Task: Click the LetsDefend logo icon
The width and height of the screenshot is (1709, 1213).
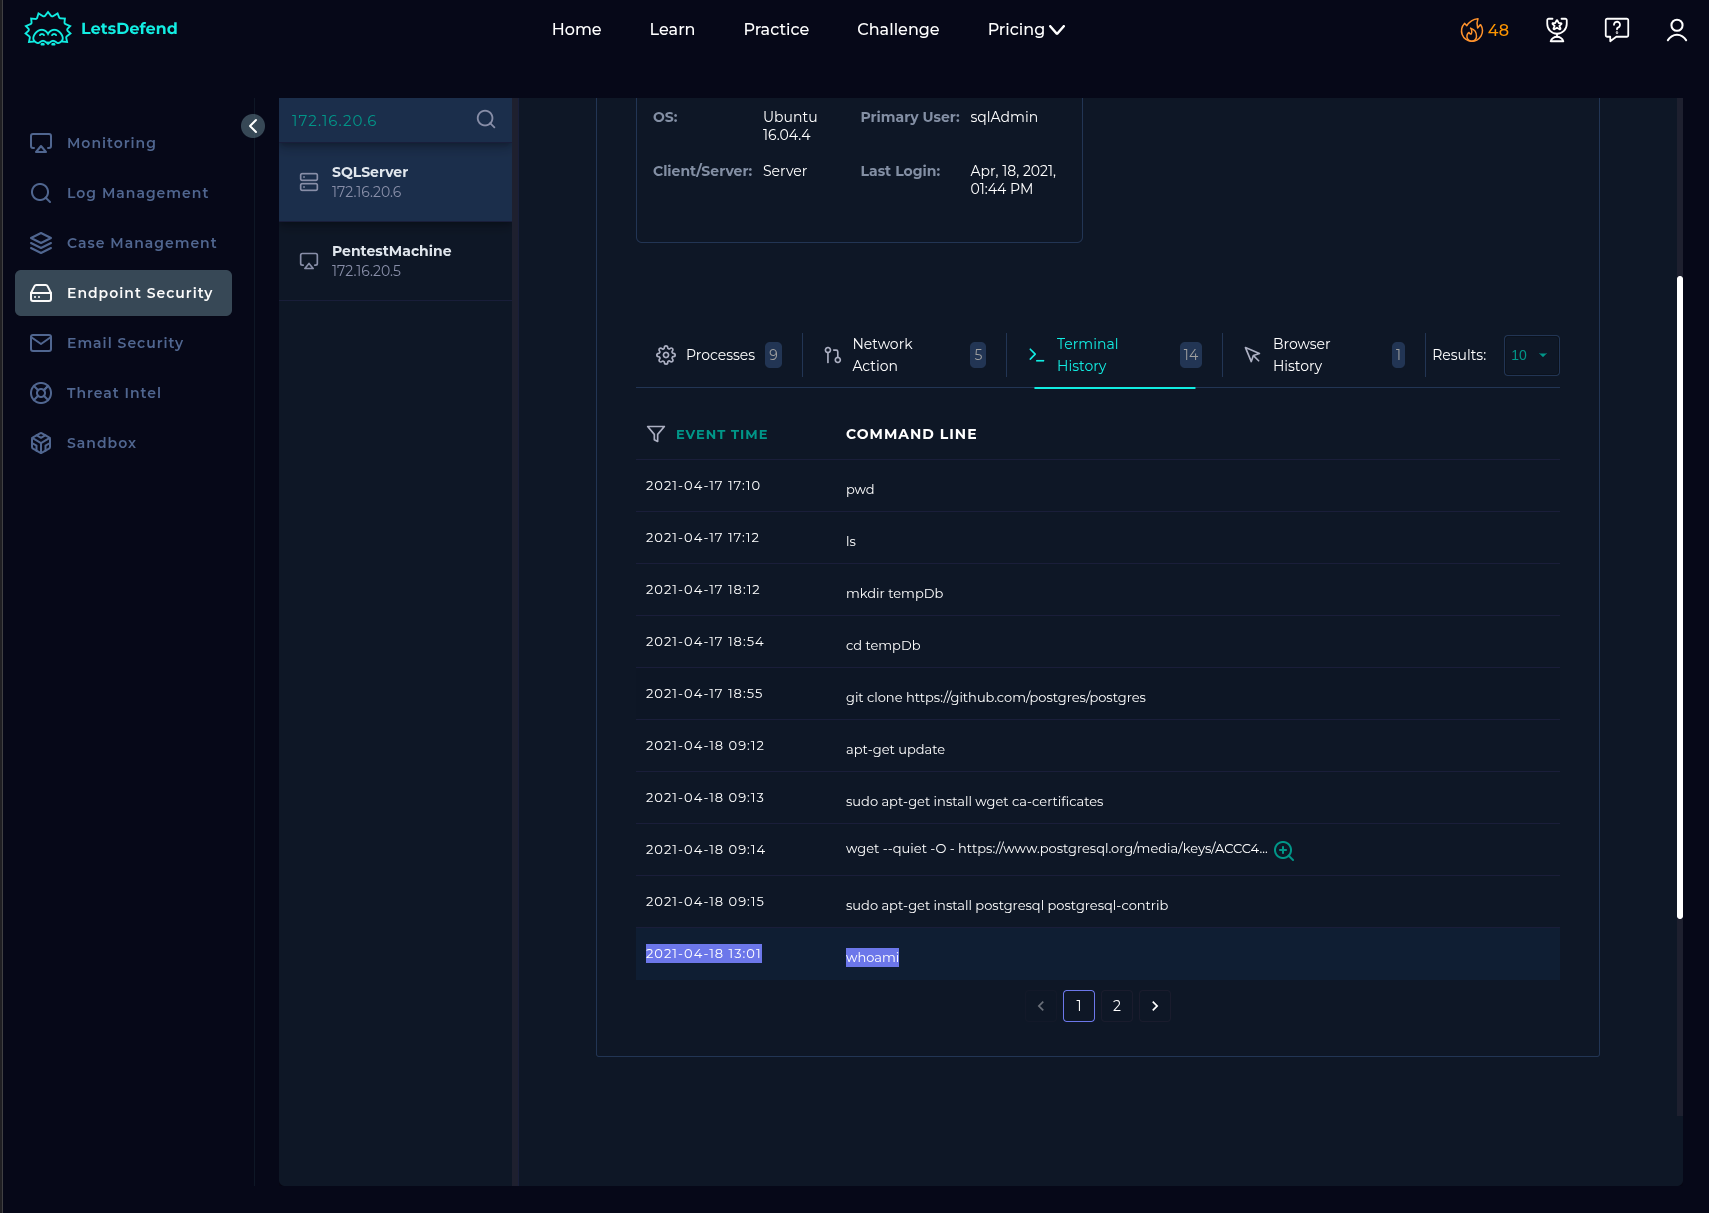Action: coord(48,29)
